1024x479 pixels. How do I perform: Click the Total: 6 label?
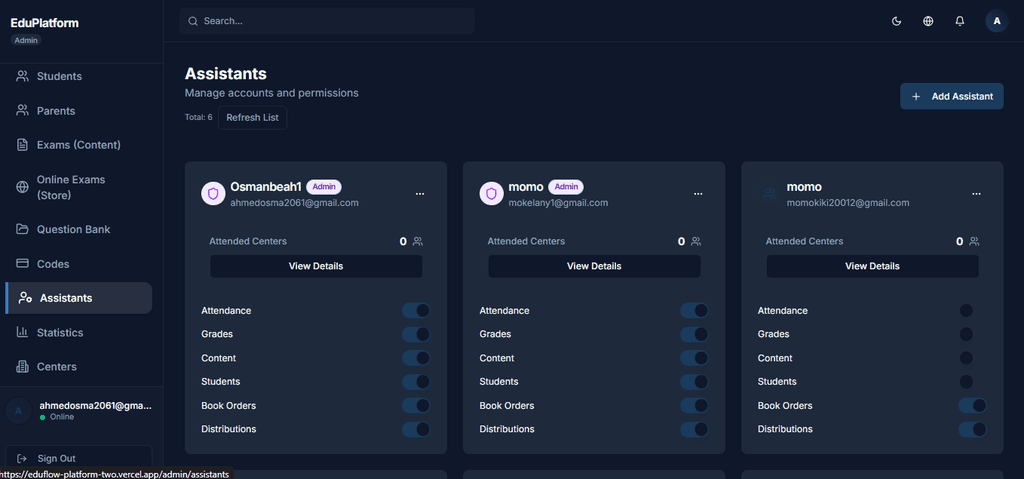pos(199,118)
